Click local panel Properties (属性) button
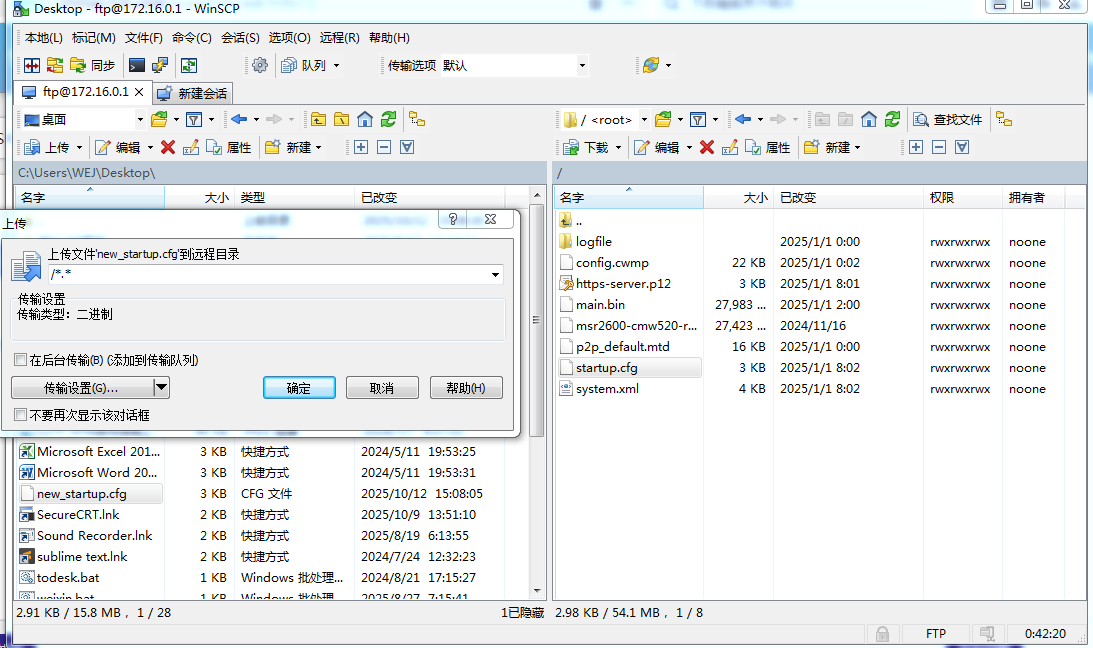The height and width of the screenshot is (648, 1093). (229, 147)
